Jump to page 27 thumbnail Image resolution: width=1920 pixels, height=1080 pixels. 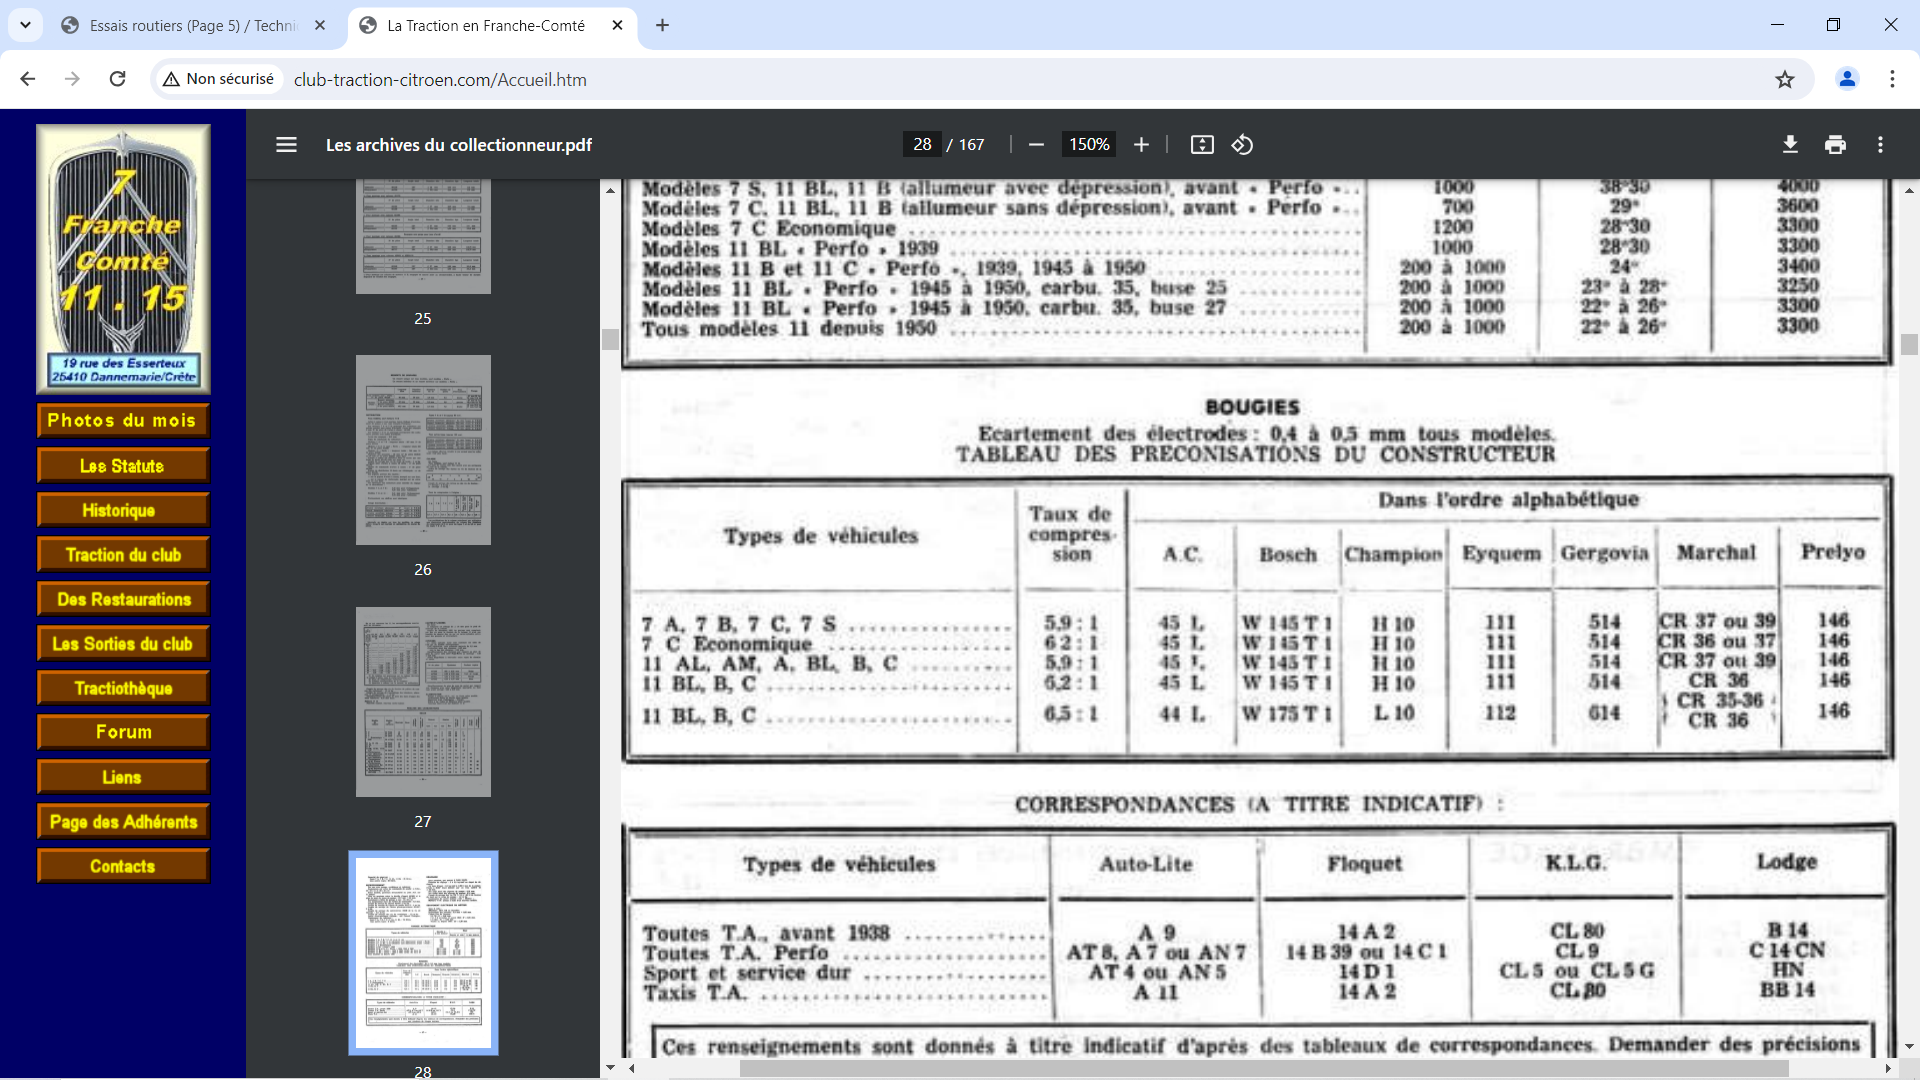[x=423, y=702]
